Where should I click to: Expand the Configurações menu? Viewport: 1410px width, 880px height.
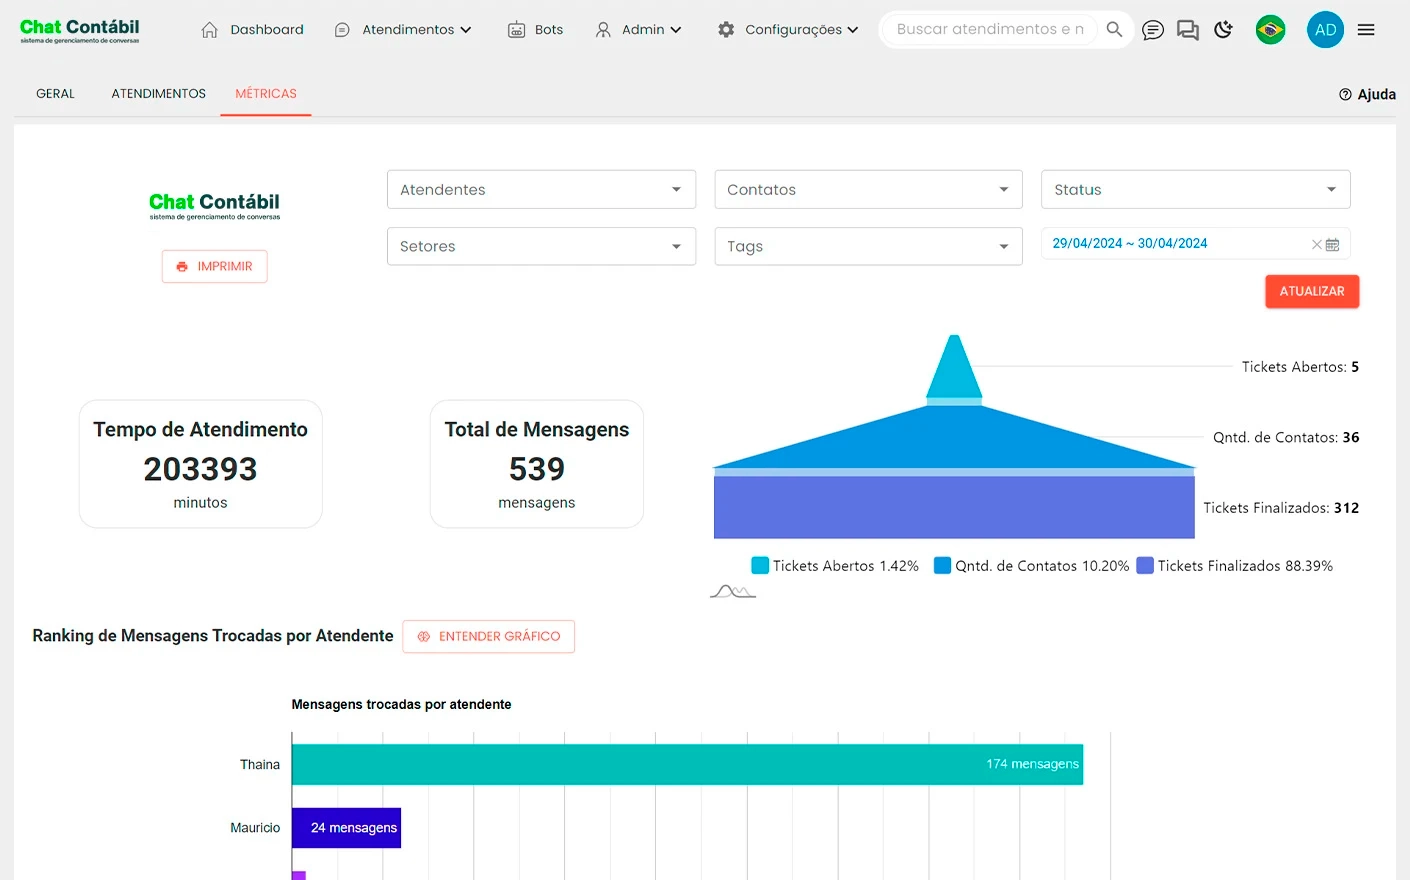[788, 30]
